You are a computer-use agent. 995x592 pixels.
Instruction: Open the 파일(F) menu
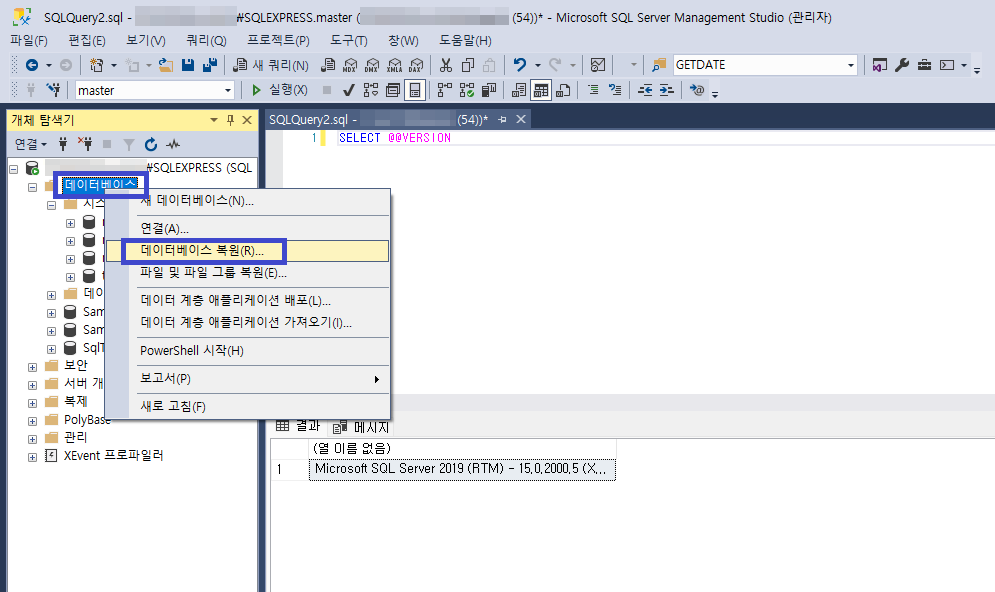tap(29, 41)
